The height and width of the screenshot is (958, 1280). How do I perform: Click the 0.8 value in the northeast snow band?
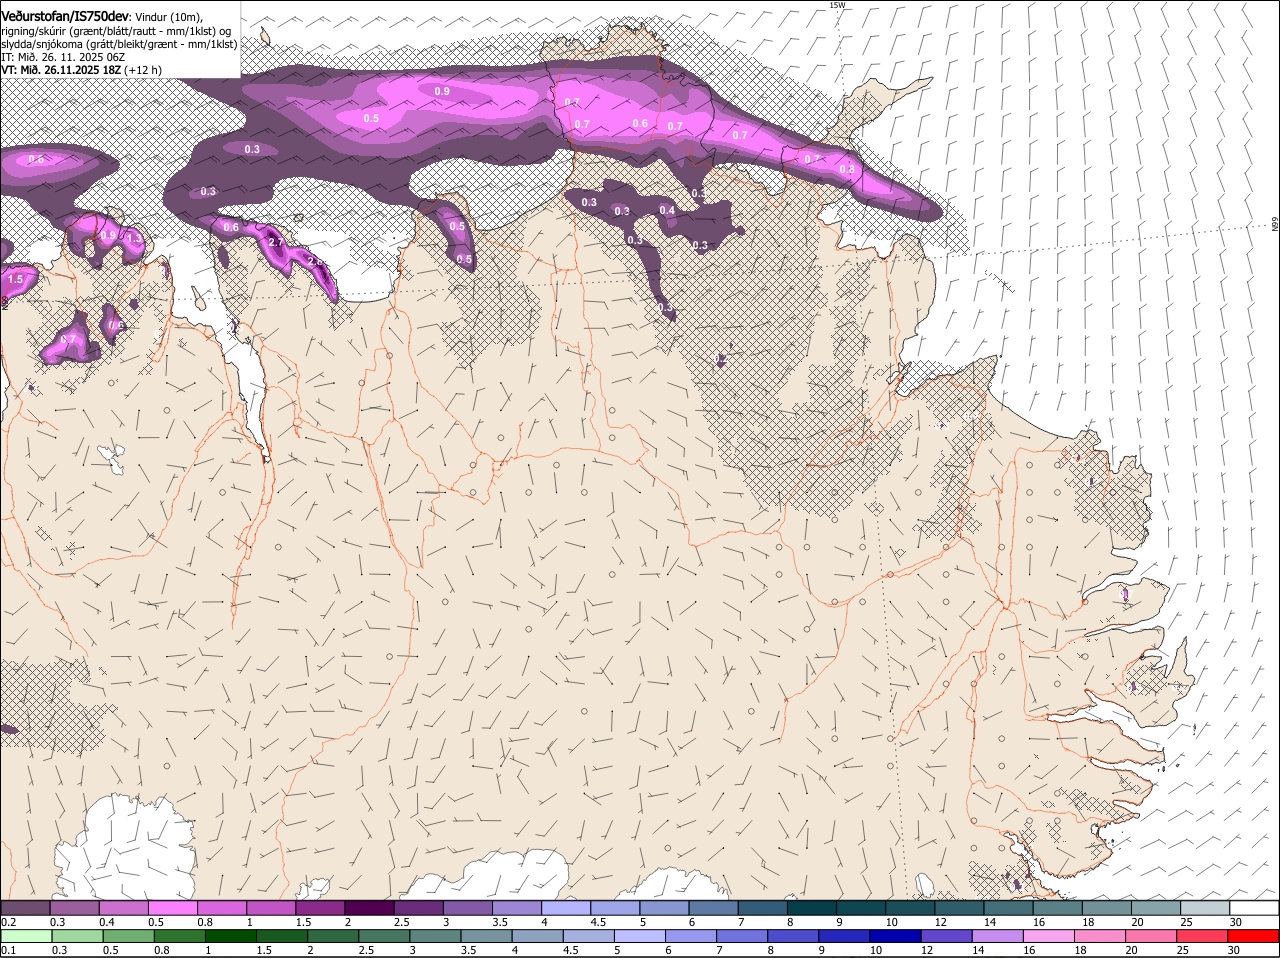[847, 169]
